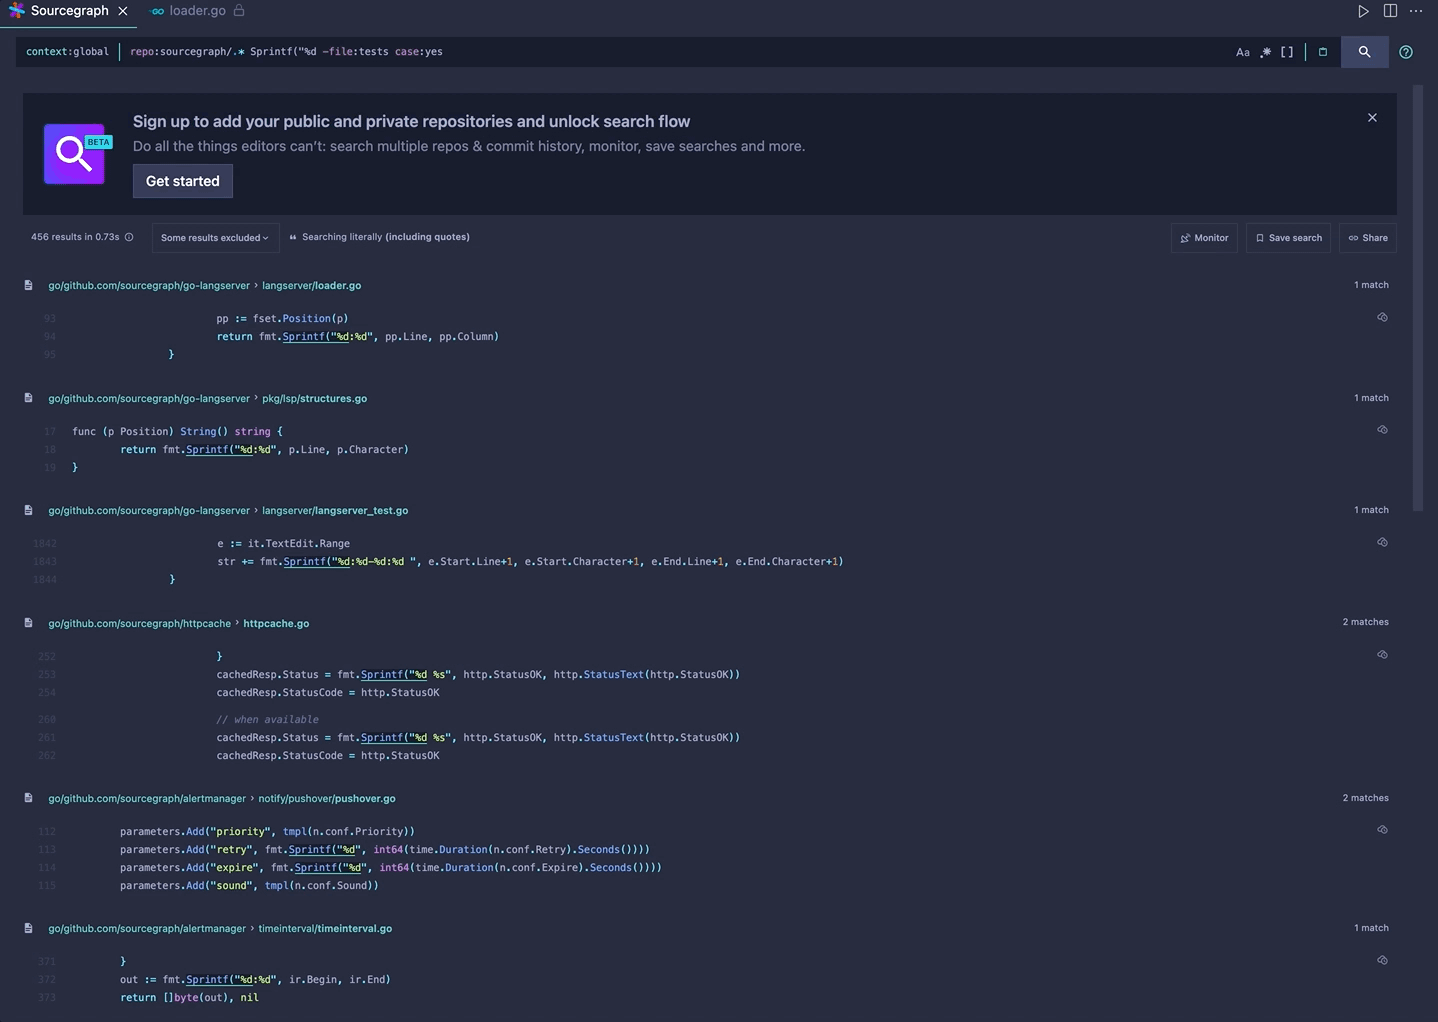Viewport: 1438px width, 1022px height.
Task: Open the langserver/loader.go file link
Action: tap(311, 286)
